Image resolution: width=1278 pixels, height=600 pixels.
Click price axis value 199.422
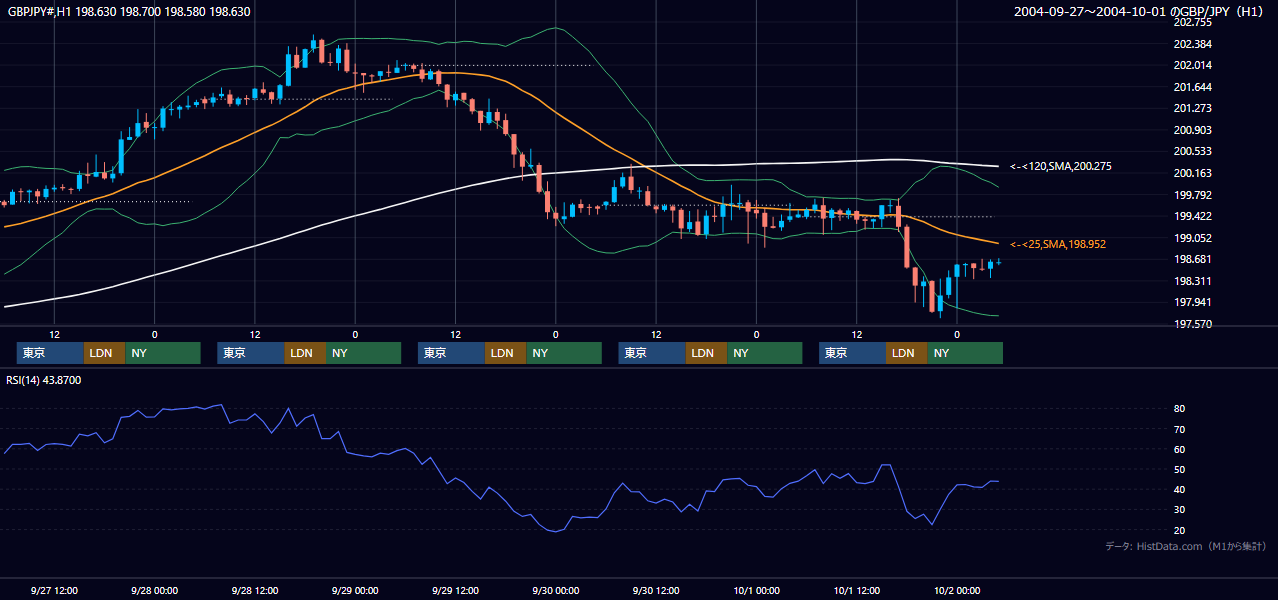click(x=1192, y=216)
